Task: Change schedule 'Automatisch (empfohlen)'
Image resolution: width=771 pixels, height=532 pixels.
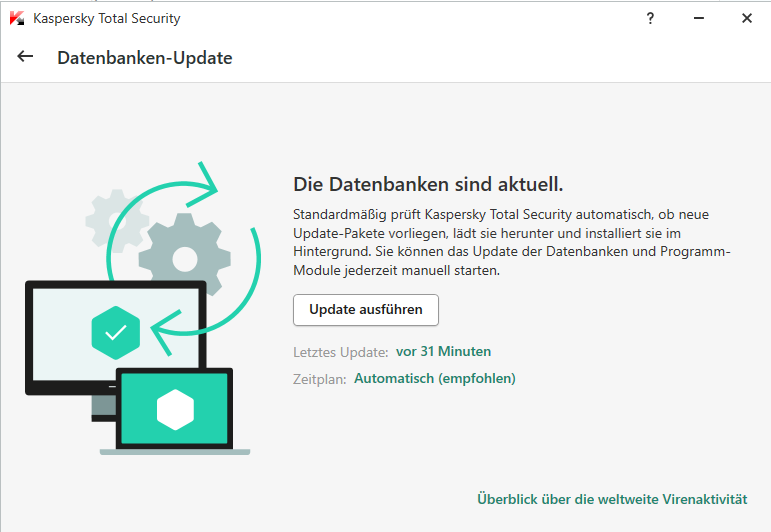Action: (x=435, y=379)
